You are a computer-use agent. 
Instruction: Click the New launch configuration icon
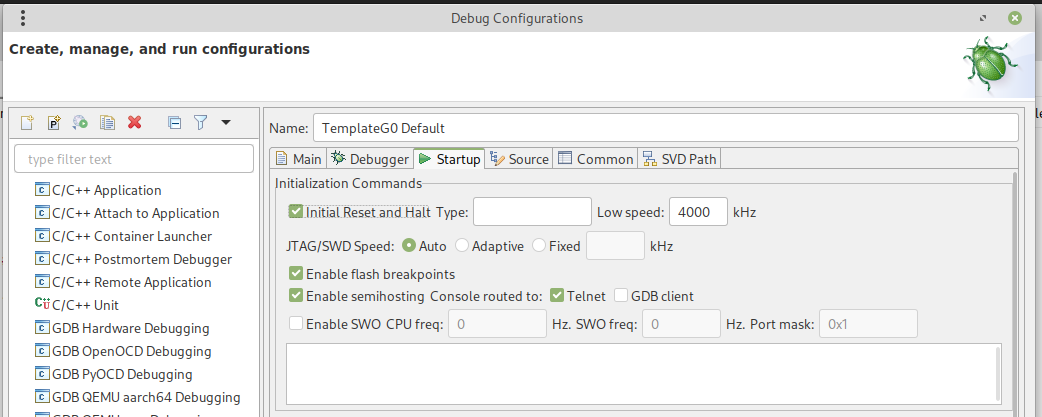(28, 122)
